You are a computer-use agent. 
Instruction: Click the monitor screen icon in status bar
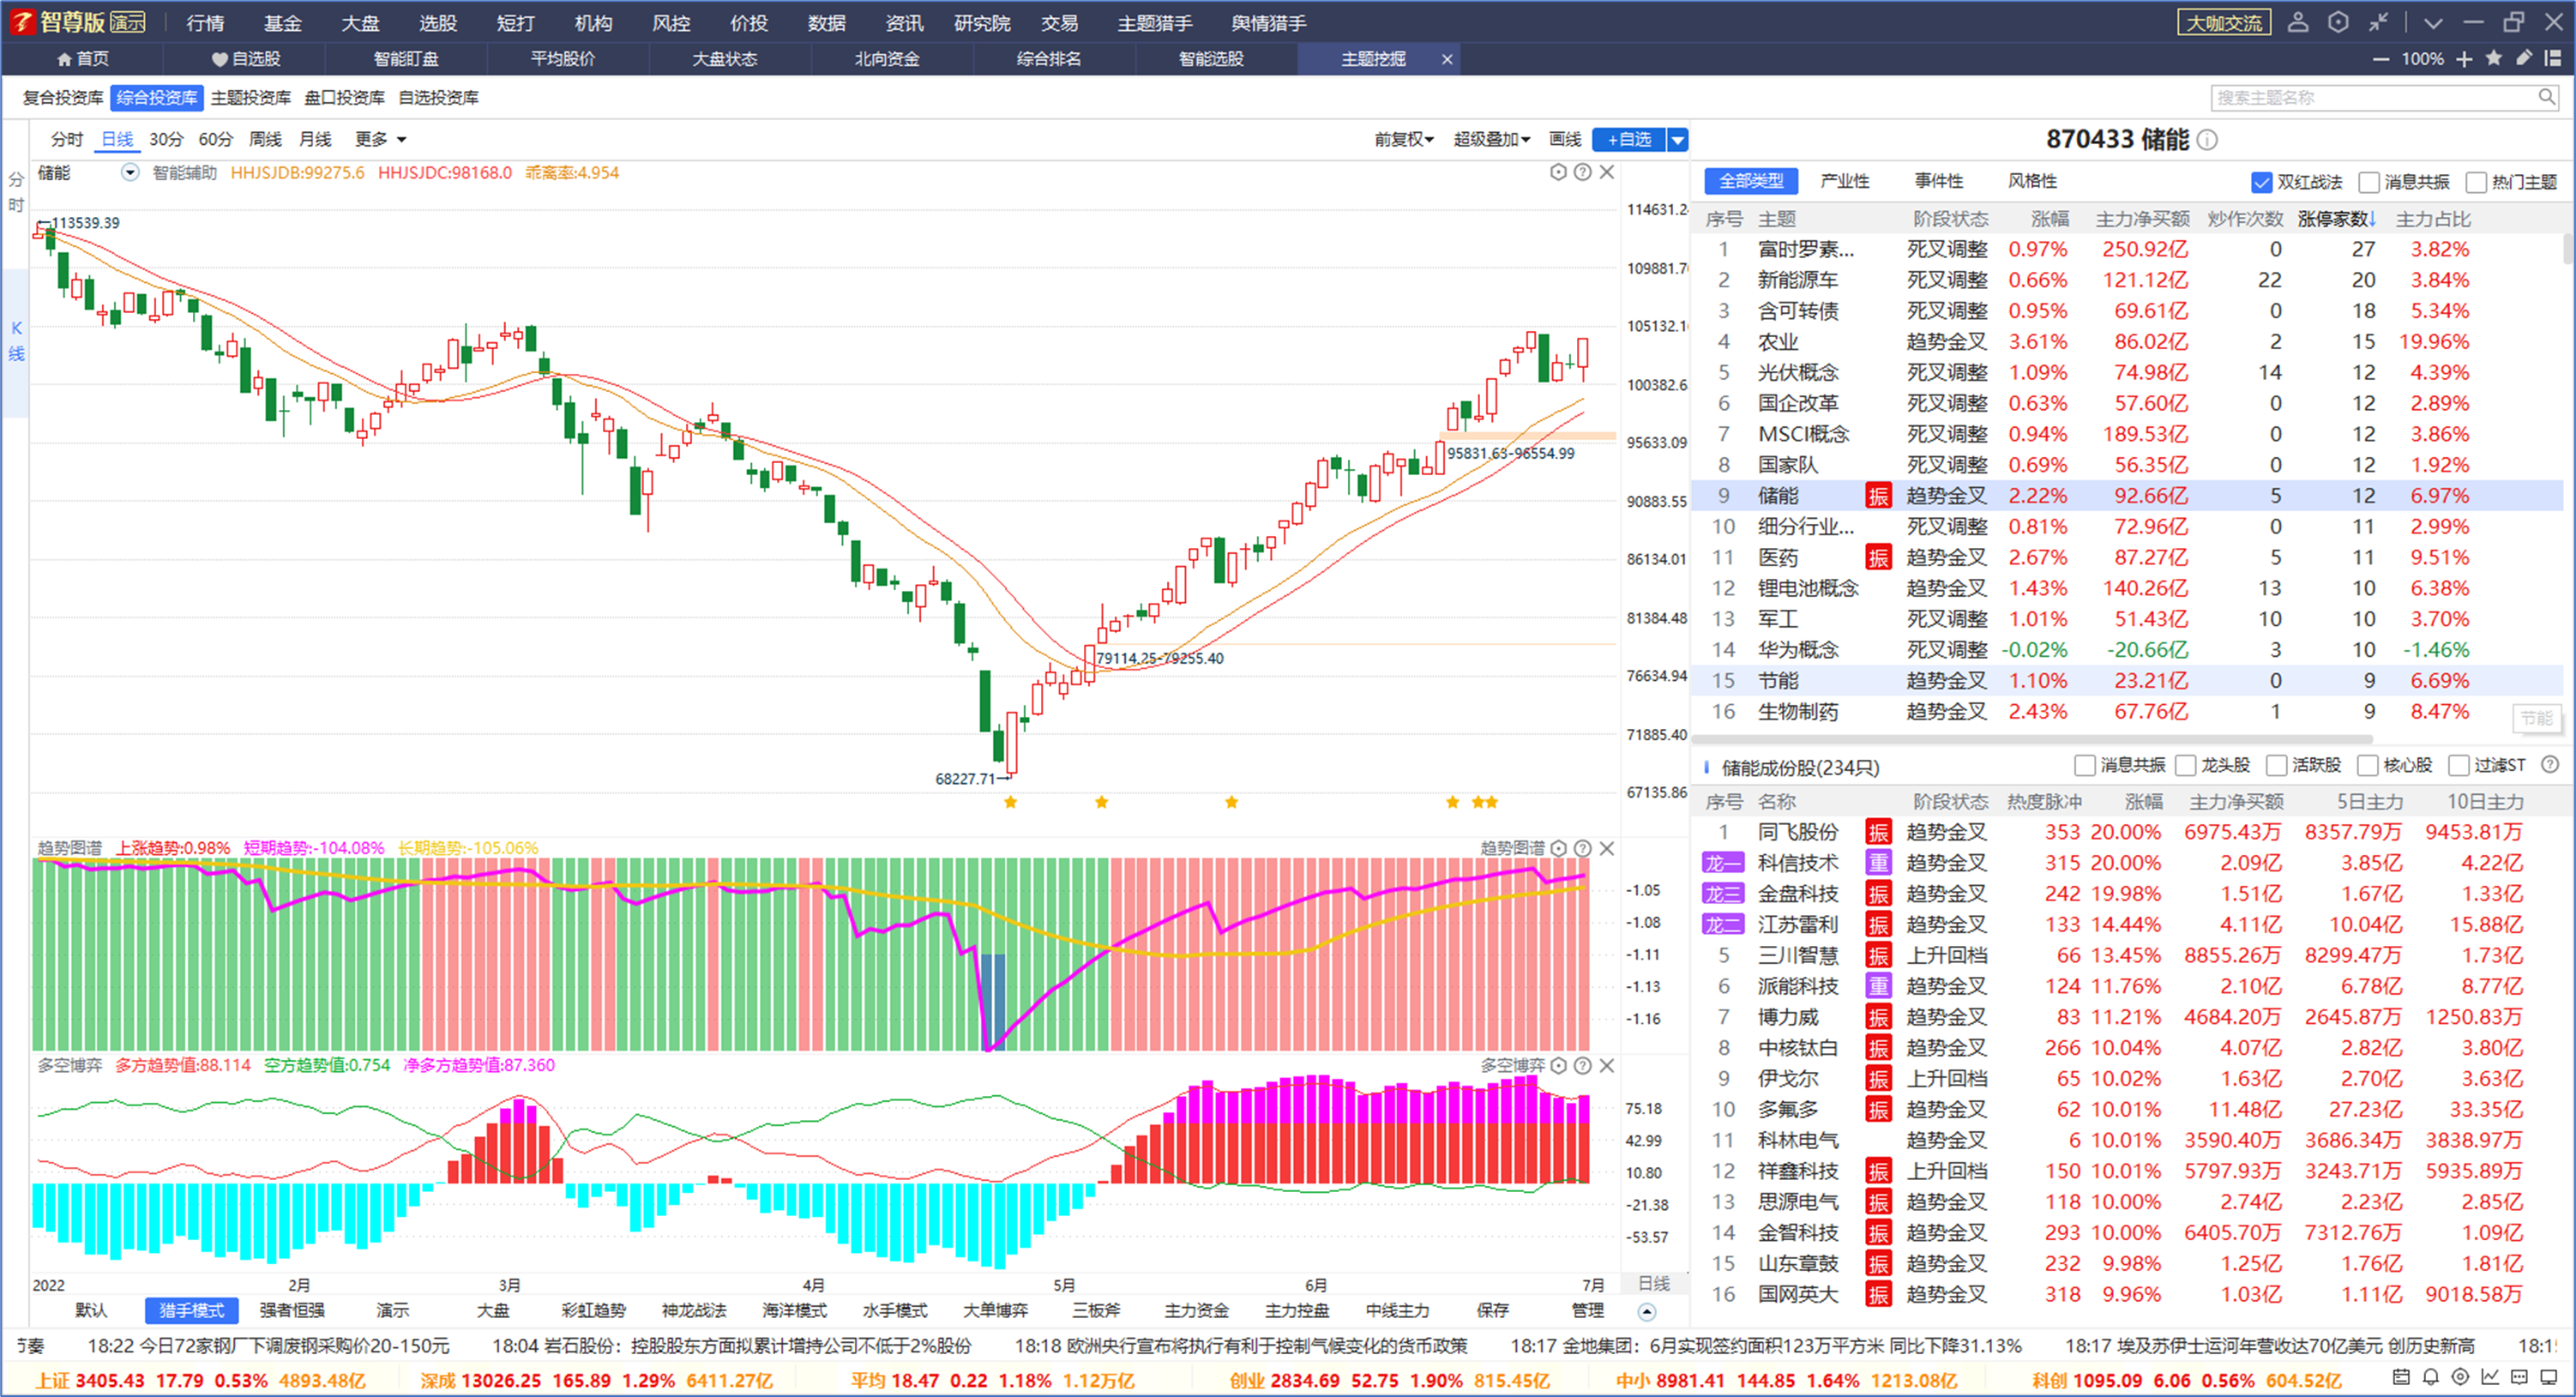pos(2549,1377)
